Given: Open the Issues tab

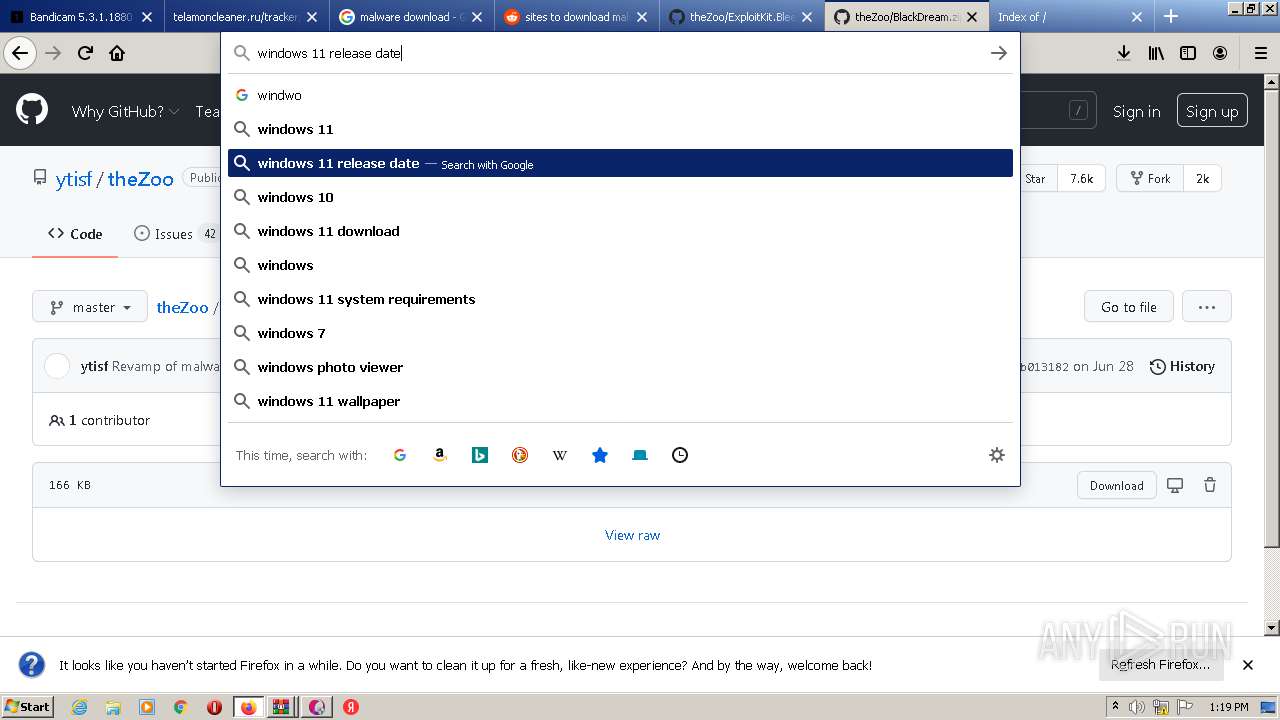Looking at the screenshot, I should [175, 233].
